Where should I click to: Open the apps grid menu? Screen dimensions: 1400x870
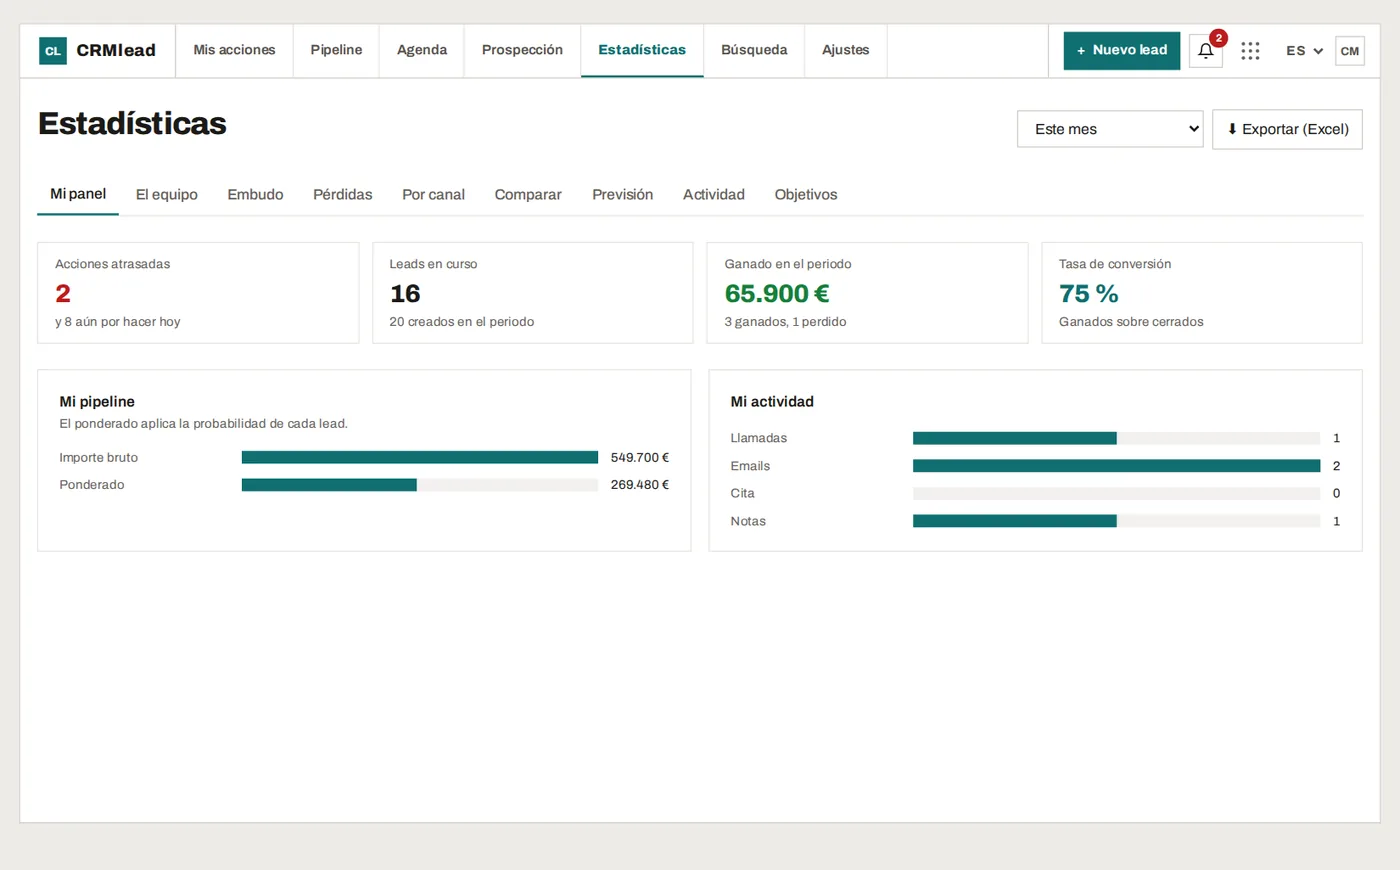pyautogui.click(x=1250, y=51)
